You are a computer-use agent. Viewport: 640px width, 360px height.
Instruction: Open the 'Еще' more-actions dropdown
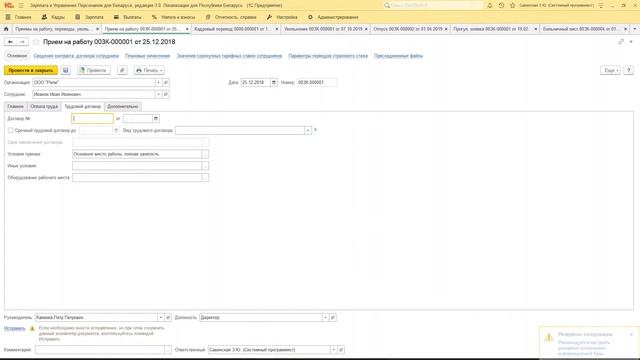coord(610,70)
